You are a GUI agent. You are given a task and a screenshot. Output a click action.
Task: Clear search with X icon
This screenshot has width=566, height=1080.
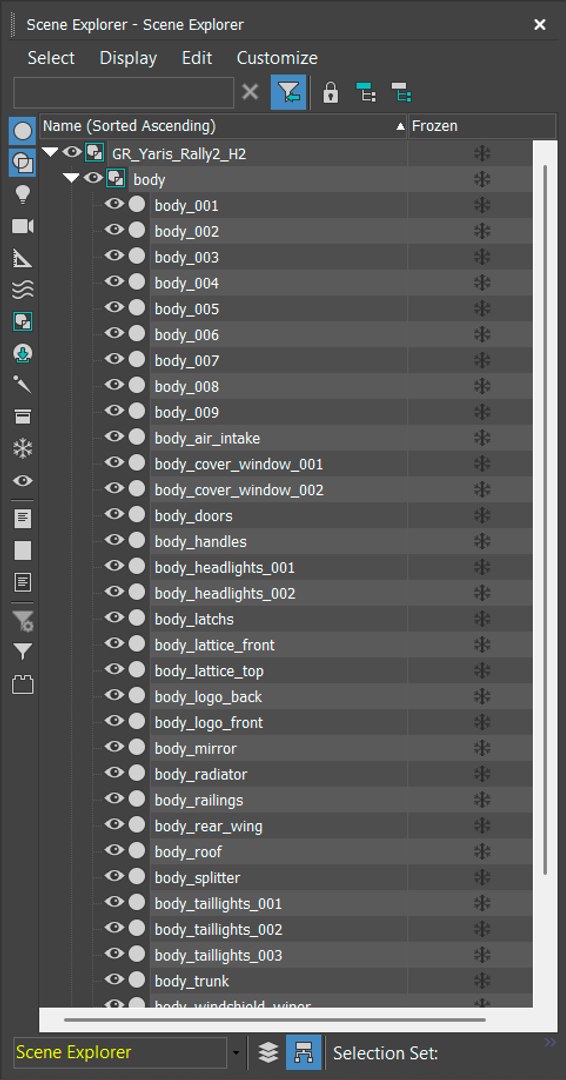[251, 92]
